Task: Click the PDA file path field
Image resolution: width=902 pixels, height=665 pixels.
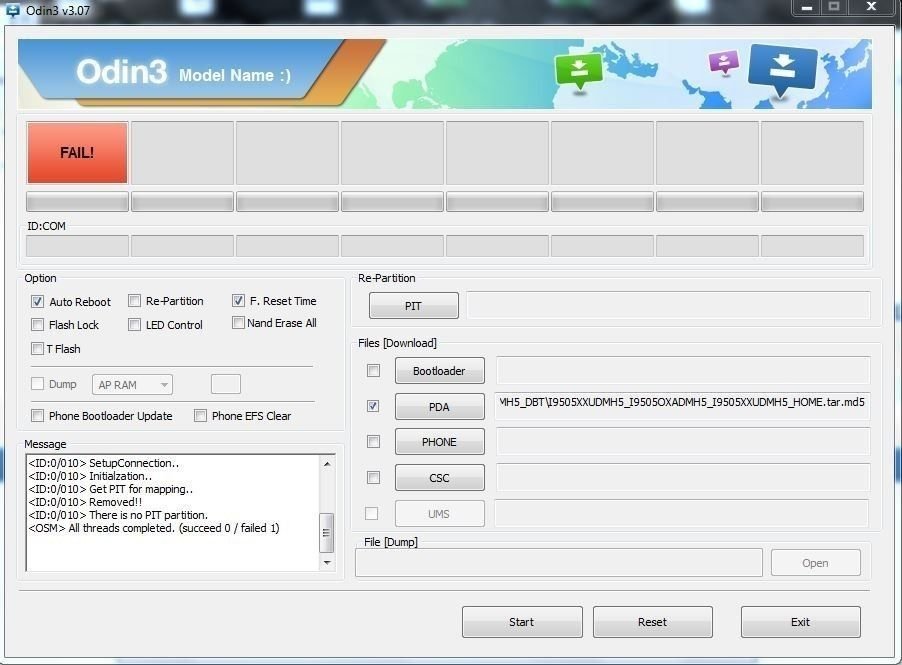Action: [x=682, y=406]
